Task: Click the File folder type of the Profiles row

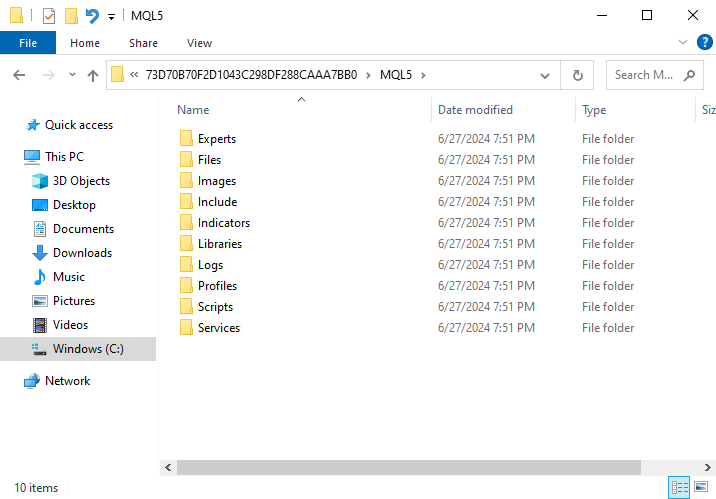Action: pos(608,286)
